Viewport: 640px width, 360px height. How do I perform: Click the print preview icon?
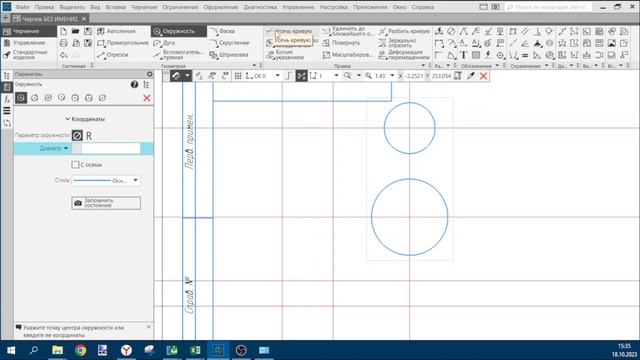(76, 43)
